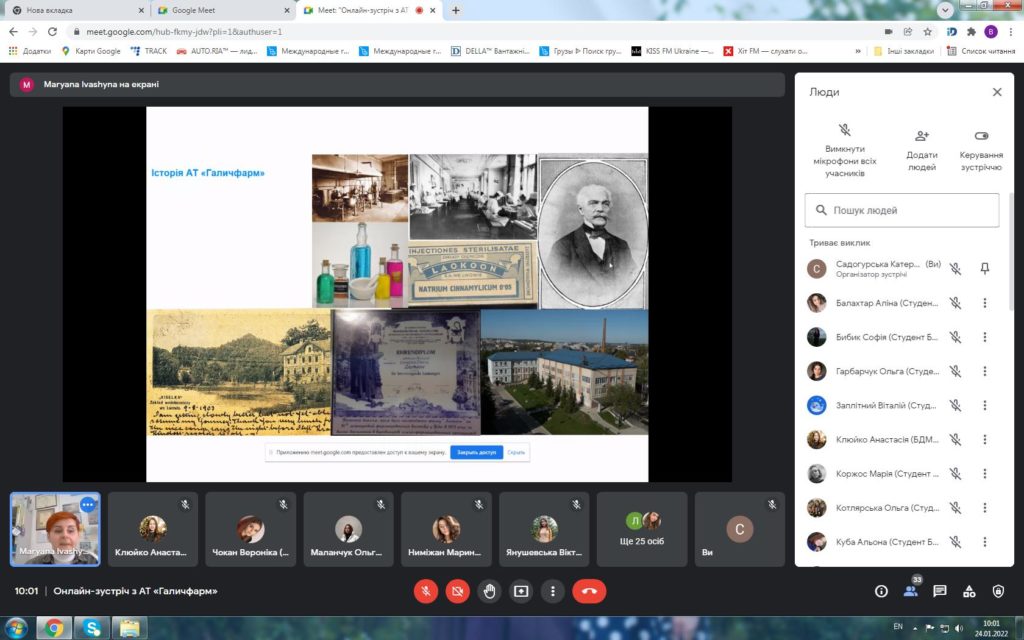Turn on the camera in the call bar

[x=458, y=591]
